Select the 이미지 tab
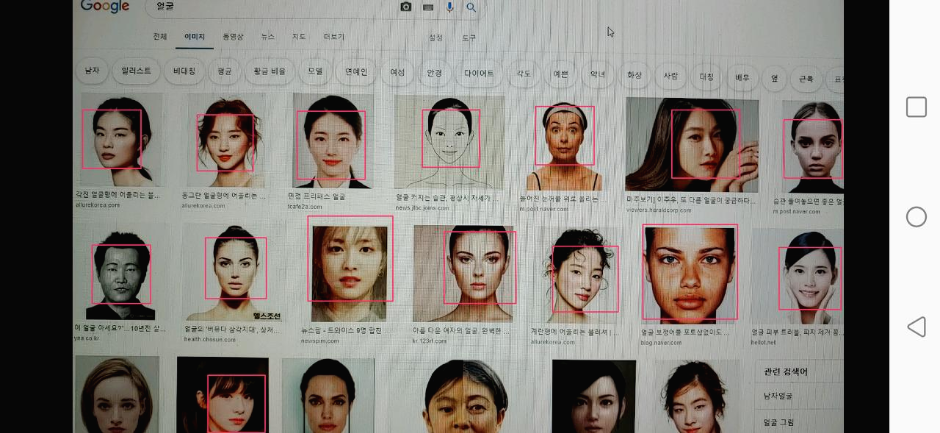Image resolution: width=940 pixels, height=433 pixels. pos(194,37)
